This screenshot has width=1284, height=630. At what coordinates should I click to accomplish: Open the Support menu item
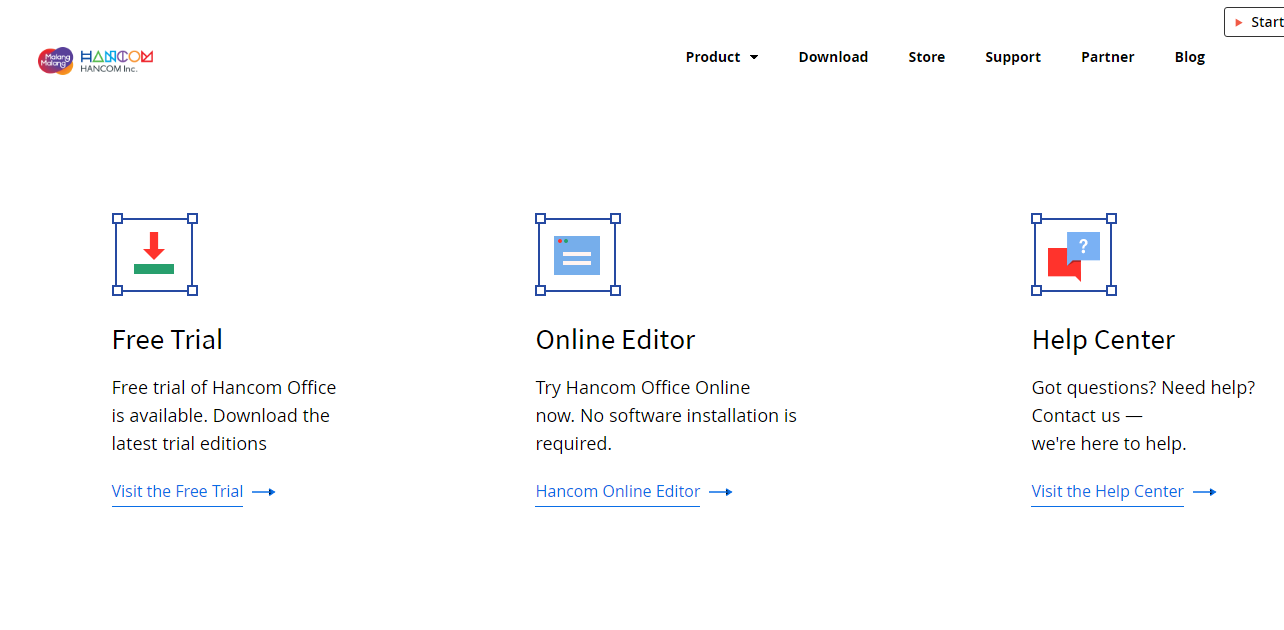pyautogui.click(x=1013, y=57)
